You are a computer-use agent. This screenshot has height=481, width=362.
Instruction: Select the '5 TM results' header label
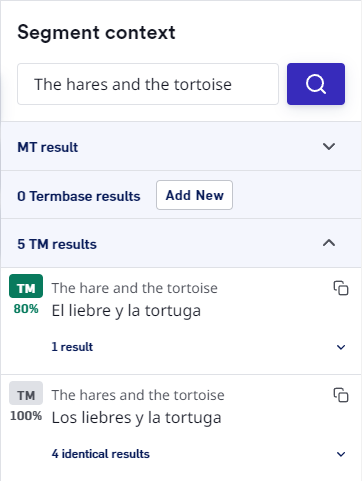pos(57,244)
